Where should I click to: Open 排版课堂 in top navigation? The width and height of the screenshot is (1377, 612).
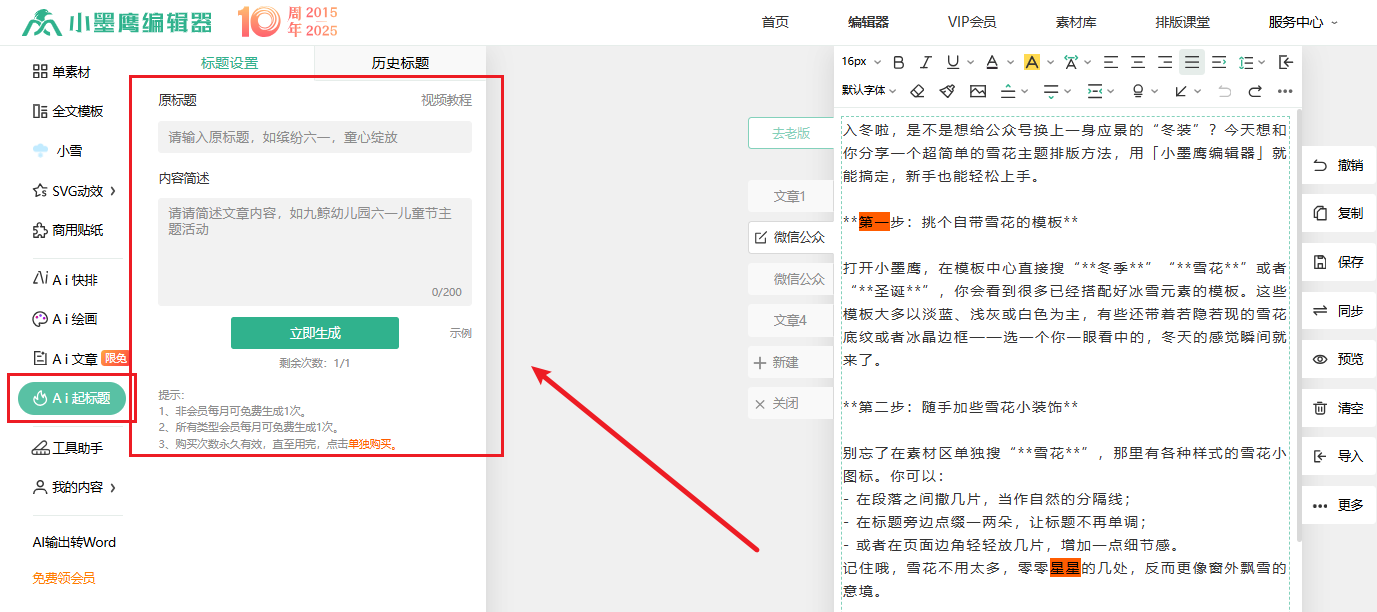click(1182, 22)
